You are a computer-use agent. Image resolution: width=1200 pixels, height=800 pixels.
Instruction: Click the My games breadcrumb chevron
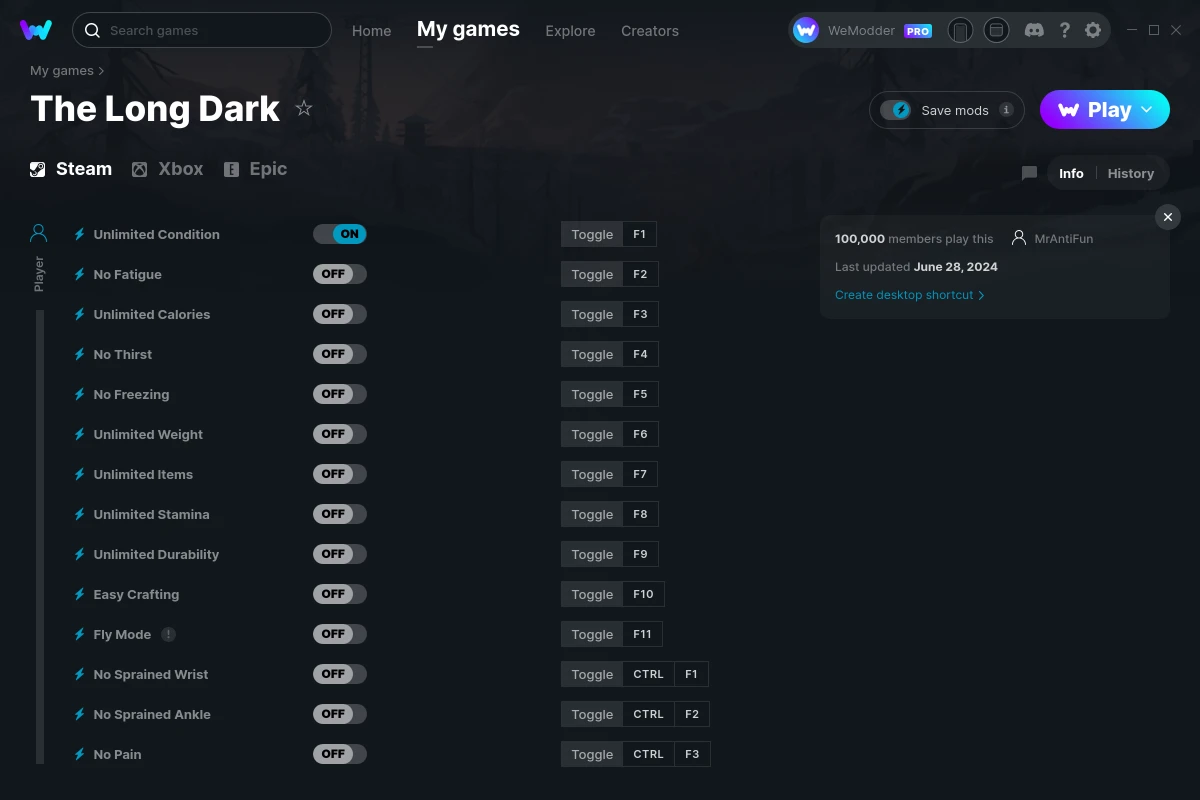[101, 71]
